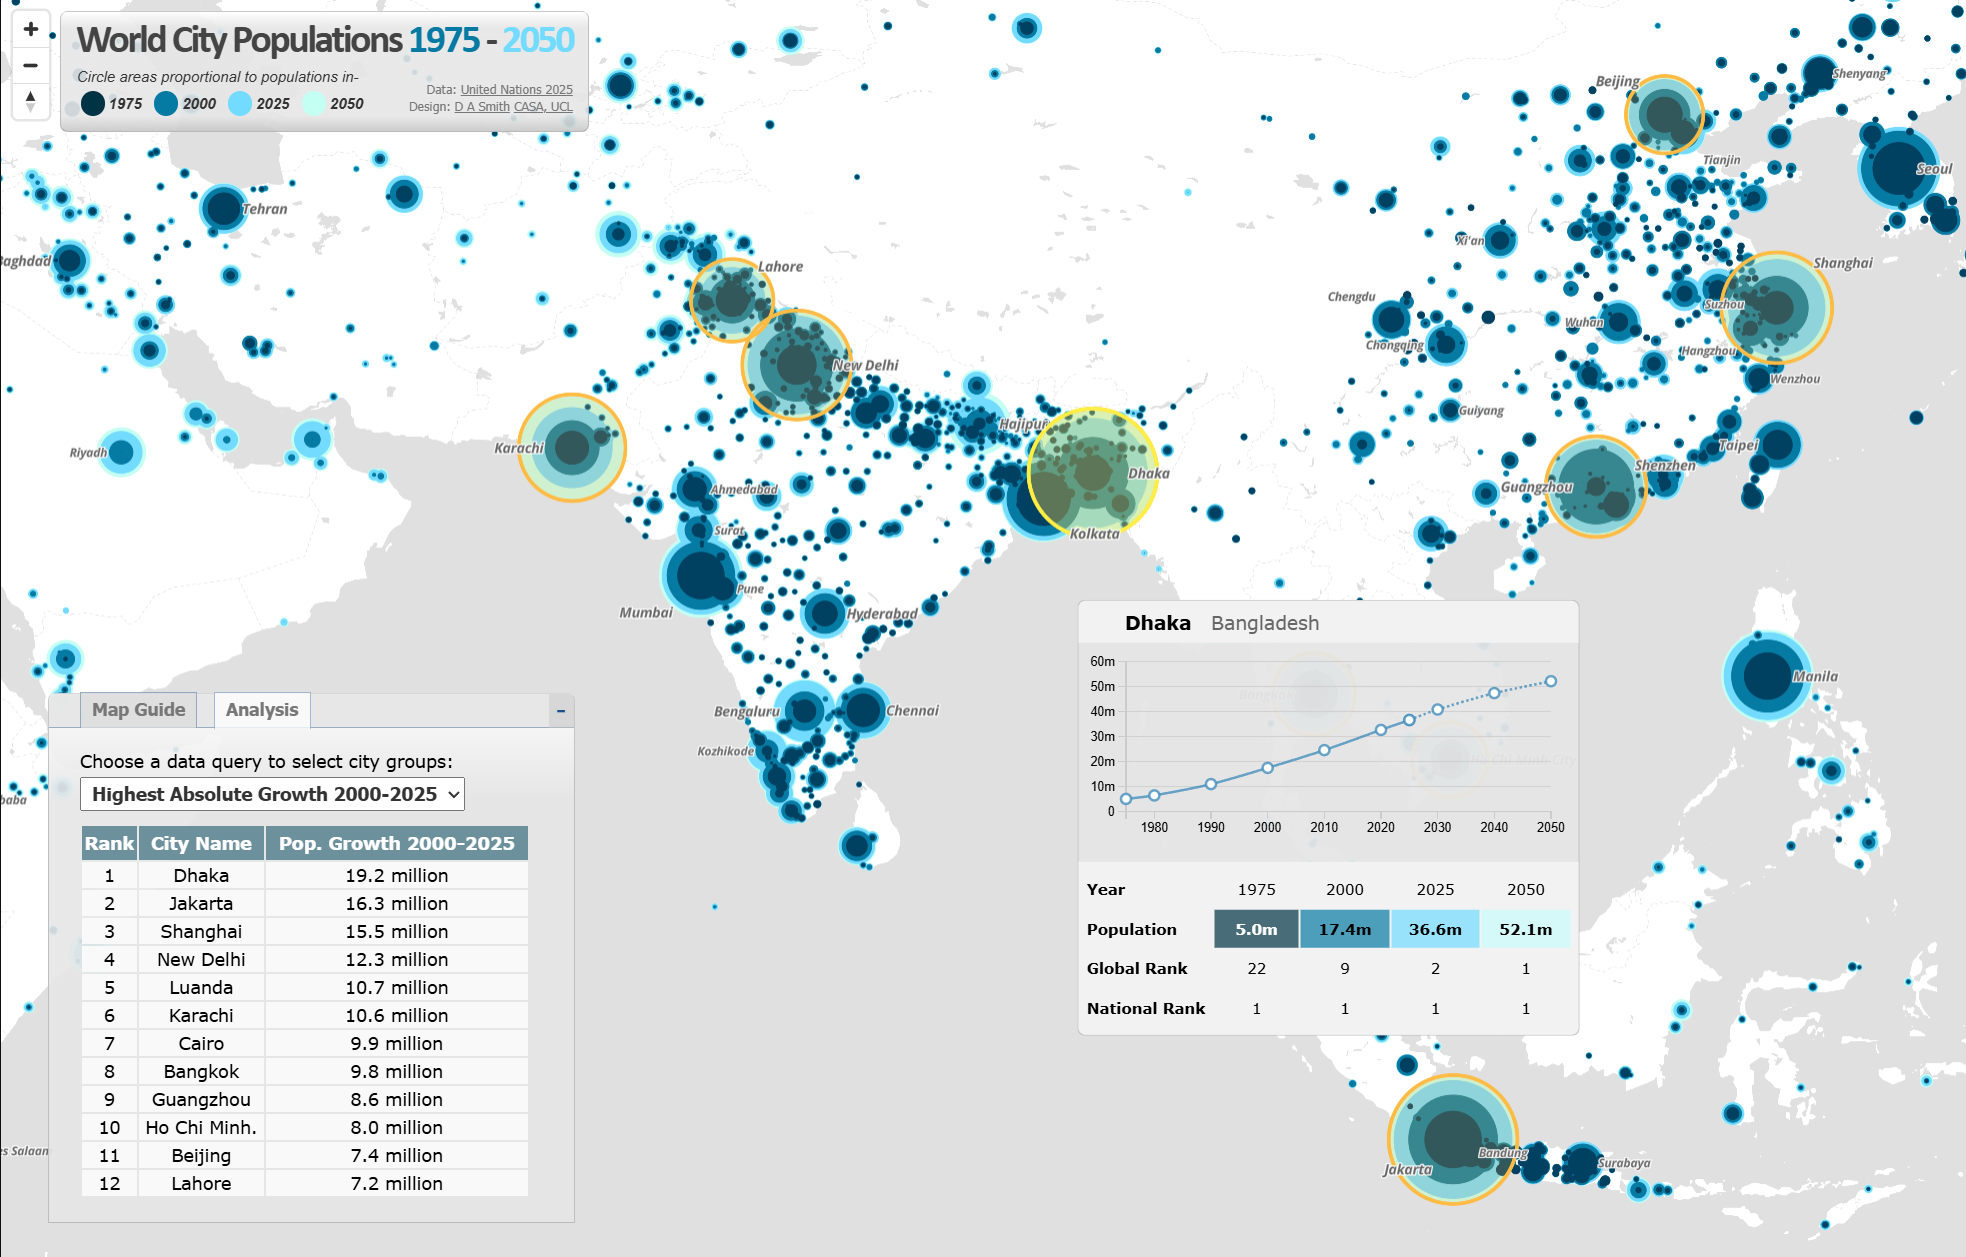Select the Seoul city circle
This screenshot has width=1966, height=1257.
pyautogui.click(x=1897, y=168)
